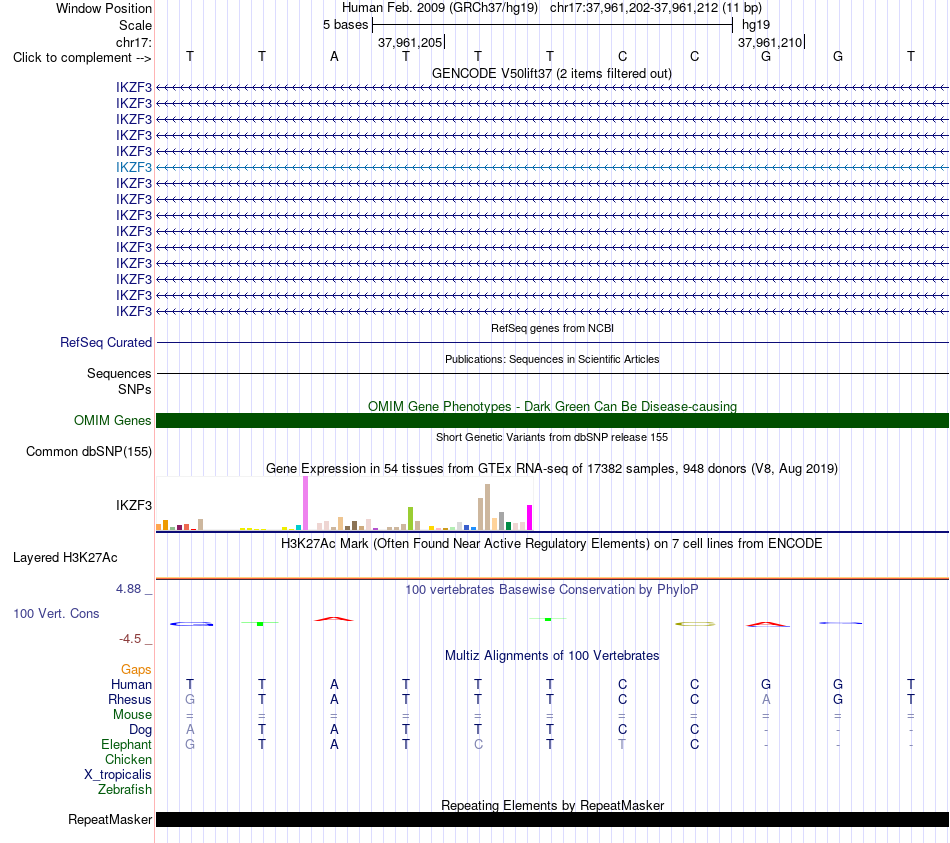Click the orange Gaps label

pos(136,669)
